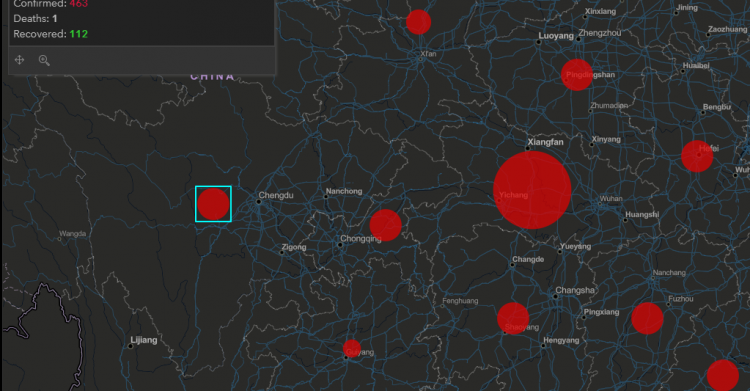Click the zoom-to magnifier icon in popup

pyautogui.click(x=44, y=60)
